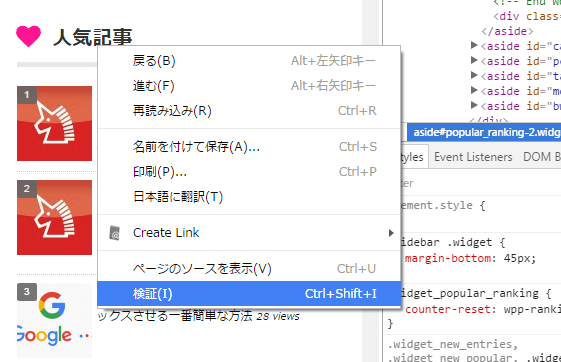
Task: Select 印刷(P)... in context menu
Action: coord(249,172)
